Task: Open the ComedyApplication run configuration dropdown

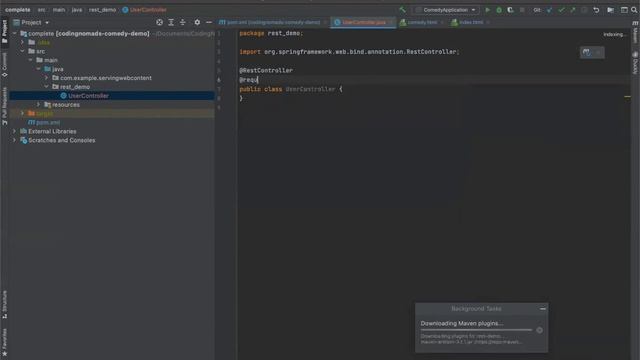Action: tap(446, 10)
